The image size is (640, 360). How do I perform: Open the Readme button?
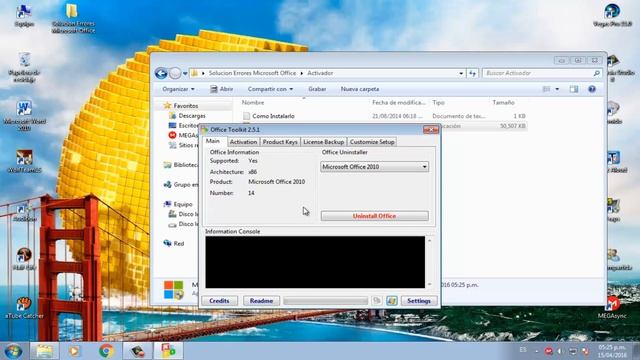[261, 301]
